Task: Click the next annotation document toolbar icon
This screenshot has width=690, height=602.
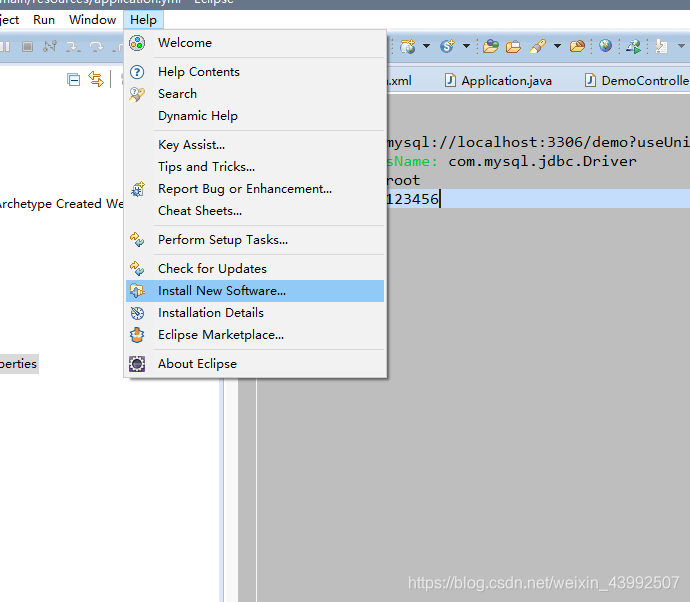Action: (x=661, y=46)
